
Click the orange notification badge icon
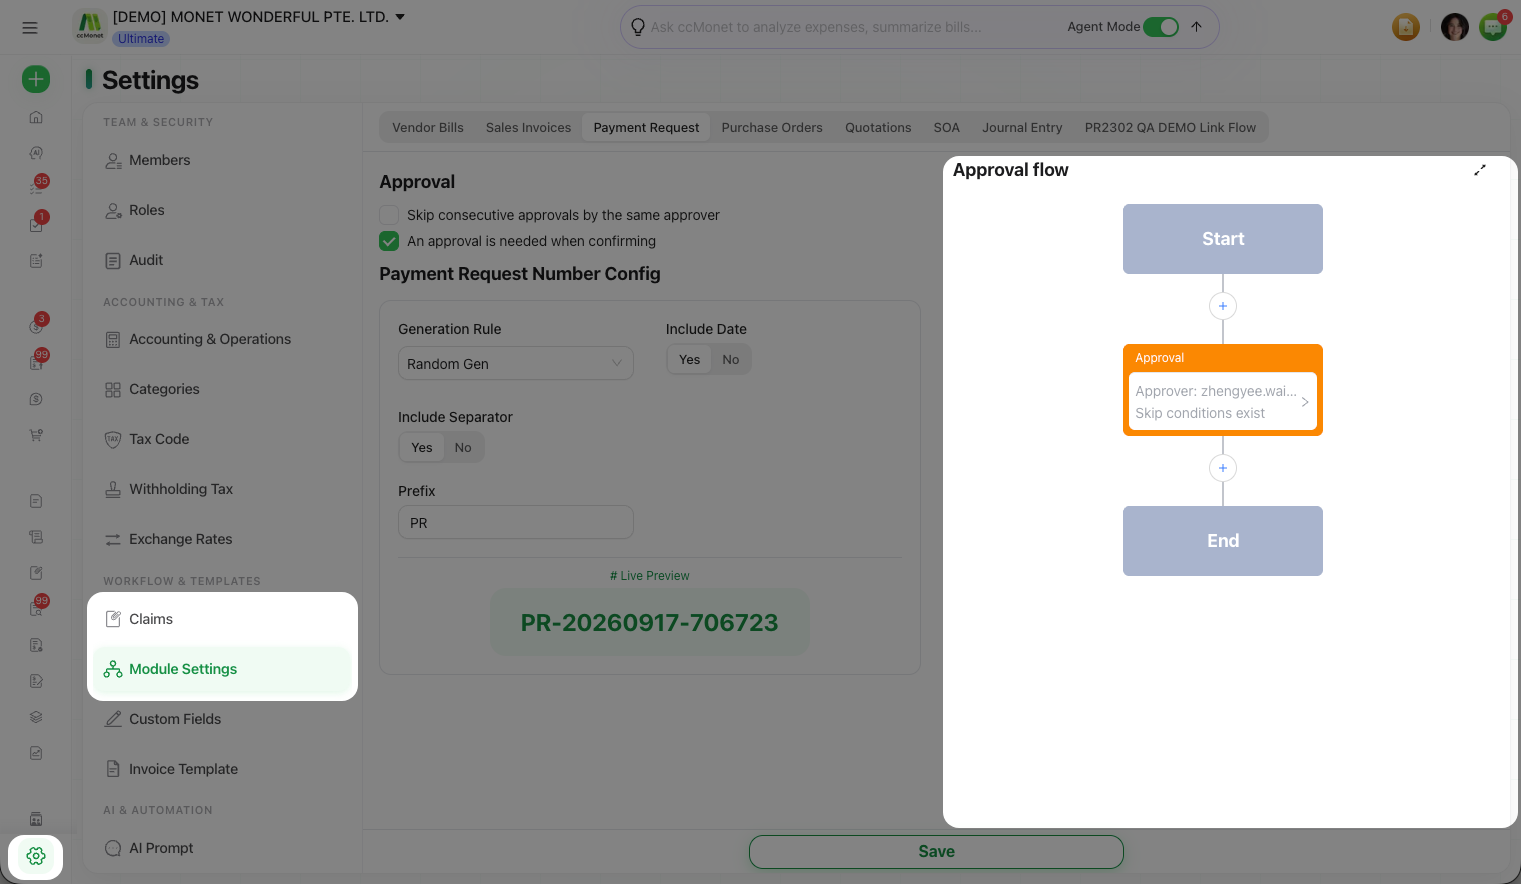pos(1406,27)
